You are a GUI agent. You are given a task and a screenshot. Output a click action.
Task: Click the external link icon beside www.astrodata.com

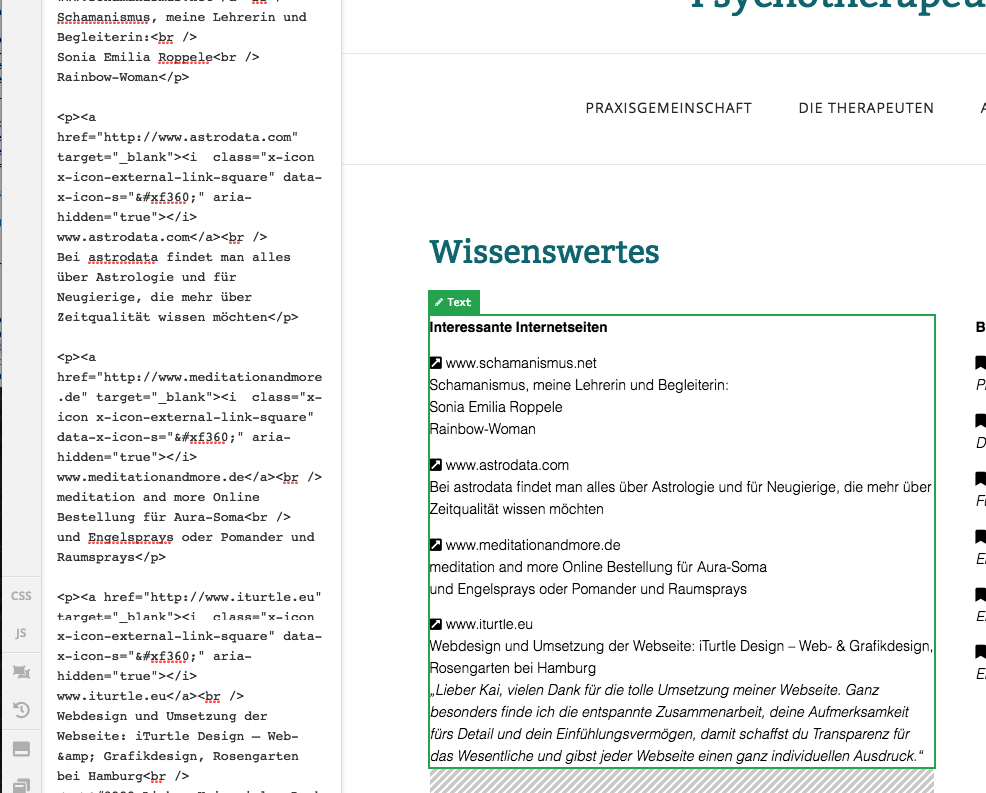point(436,465)
